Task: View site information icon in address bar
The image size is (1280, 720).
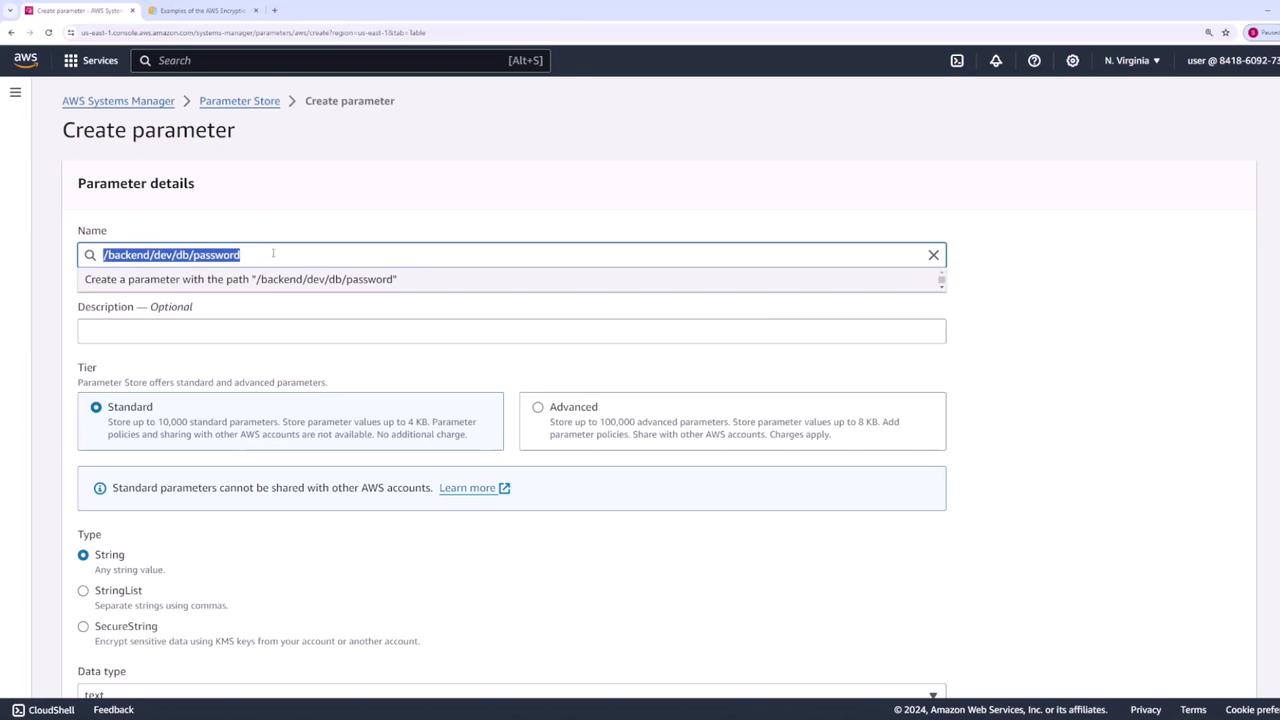Action: (x=70, y=32)
